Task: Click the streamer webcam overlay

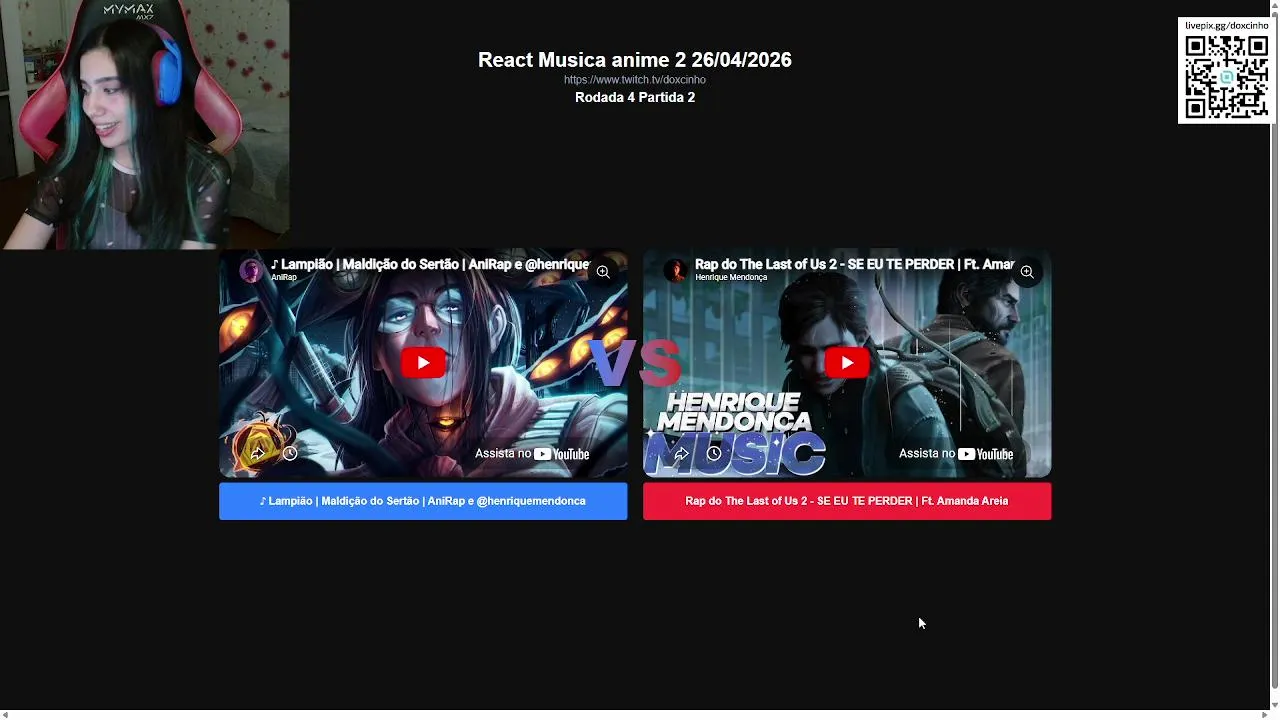Action: [145, 124]
